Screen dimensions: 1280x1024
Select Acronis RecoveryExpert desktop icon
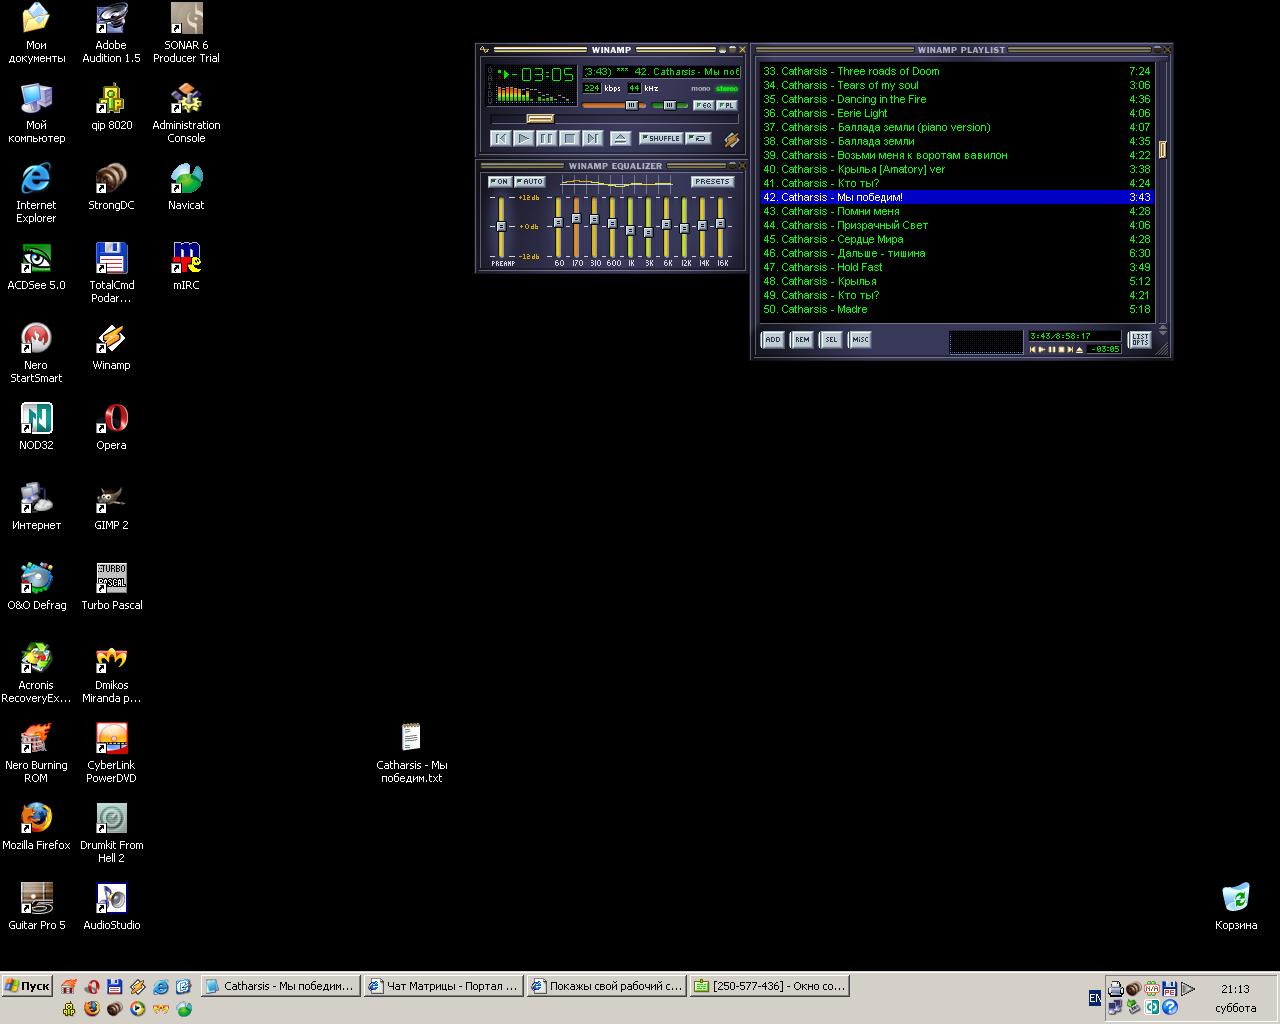tap(36, 673)
